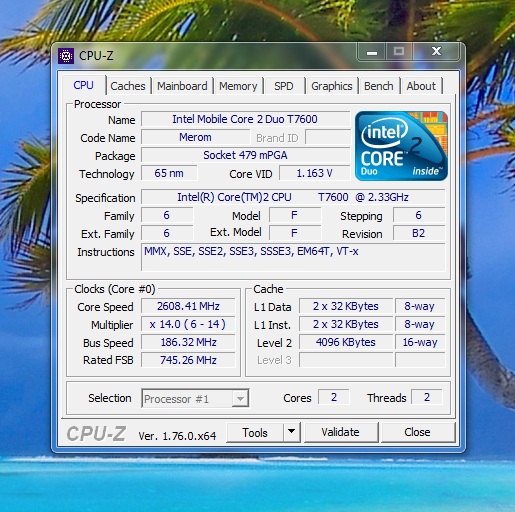Open the Caches tab
The width and height of the screenshot is (515, 512).
[x=128, y=86]
